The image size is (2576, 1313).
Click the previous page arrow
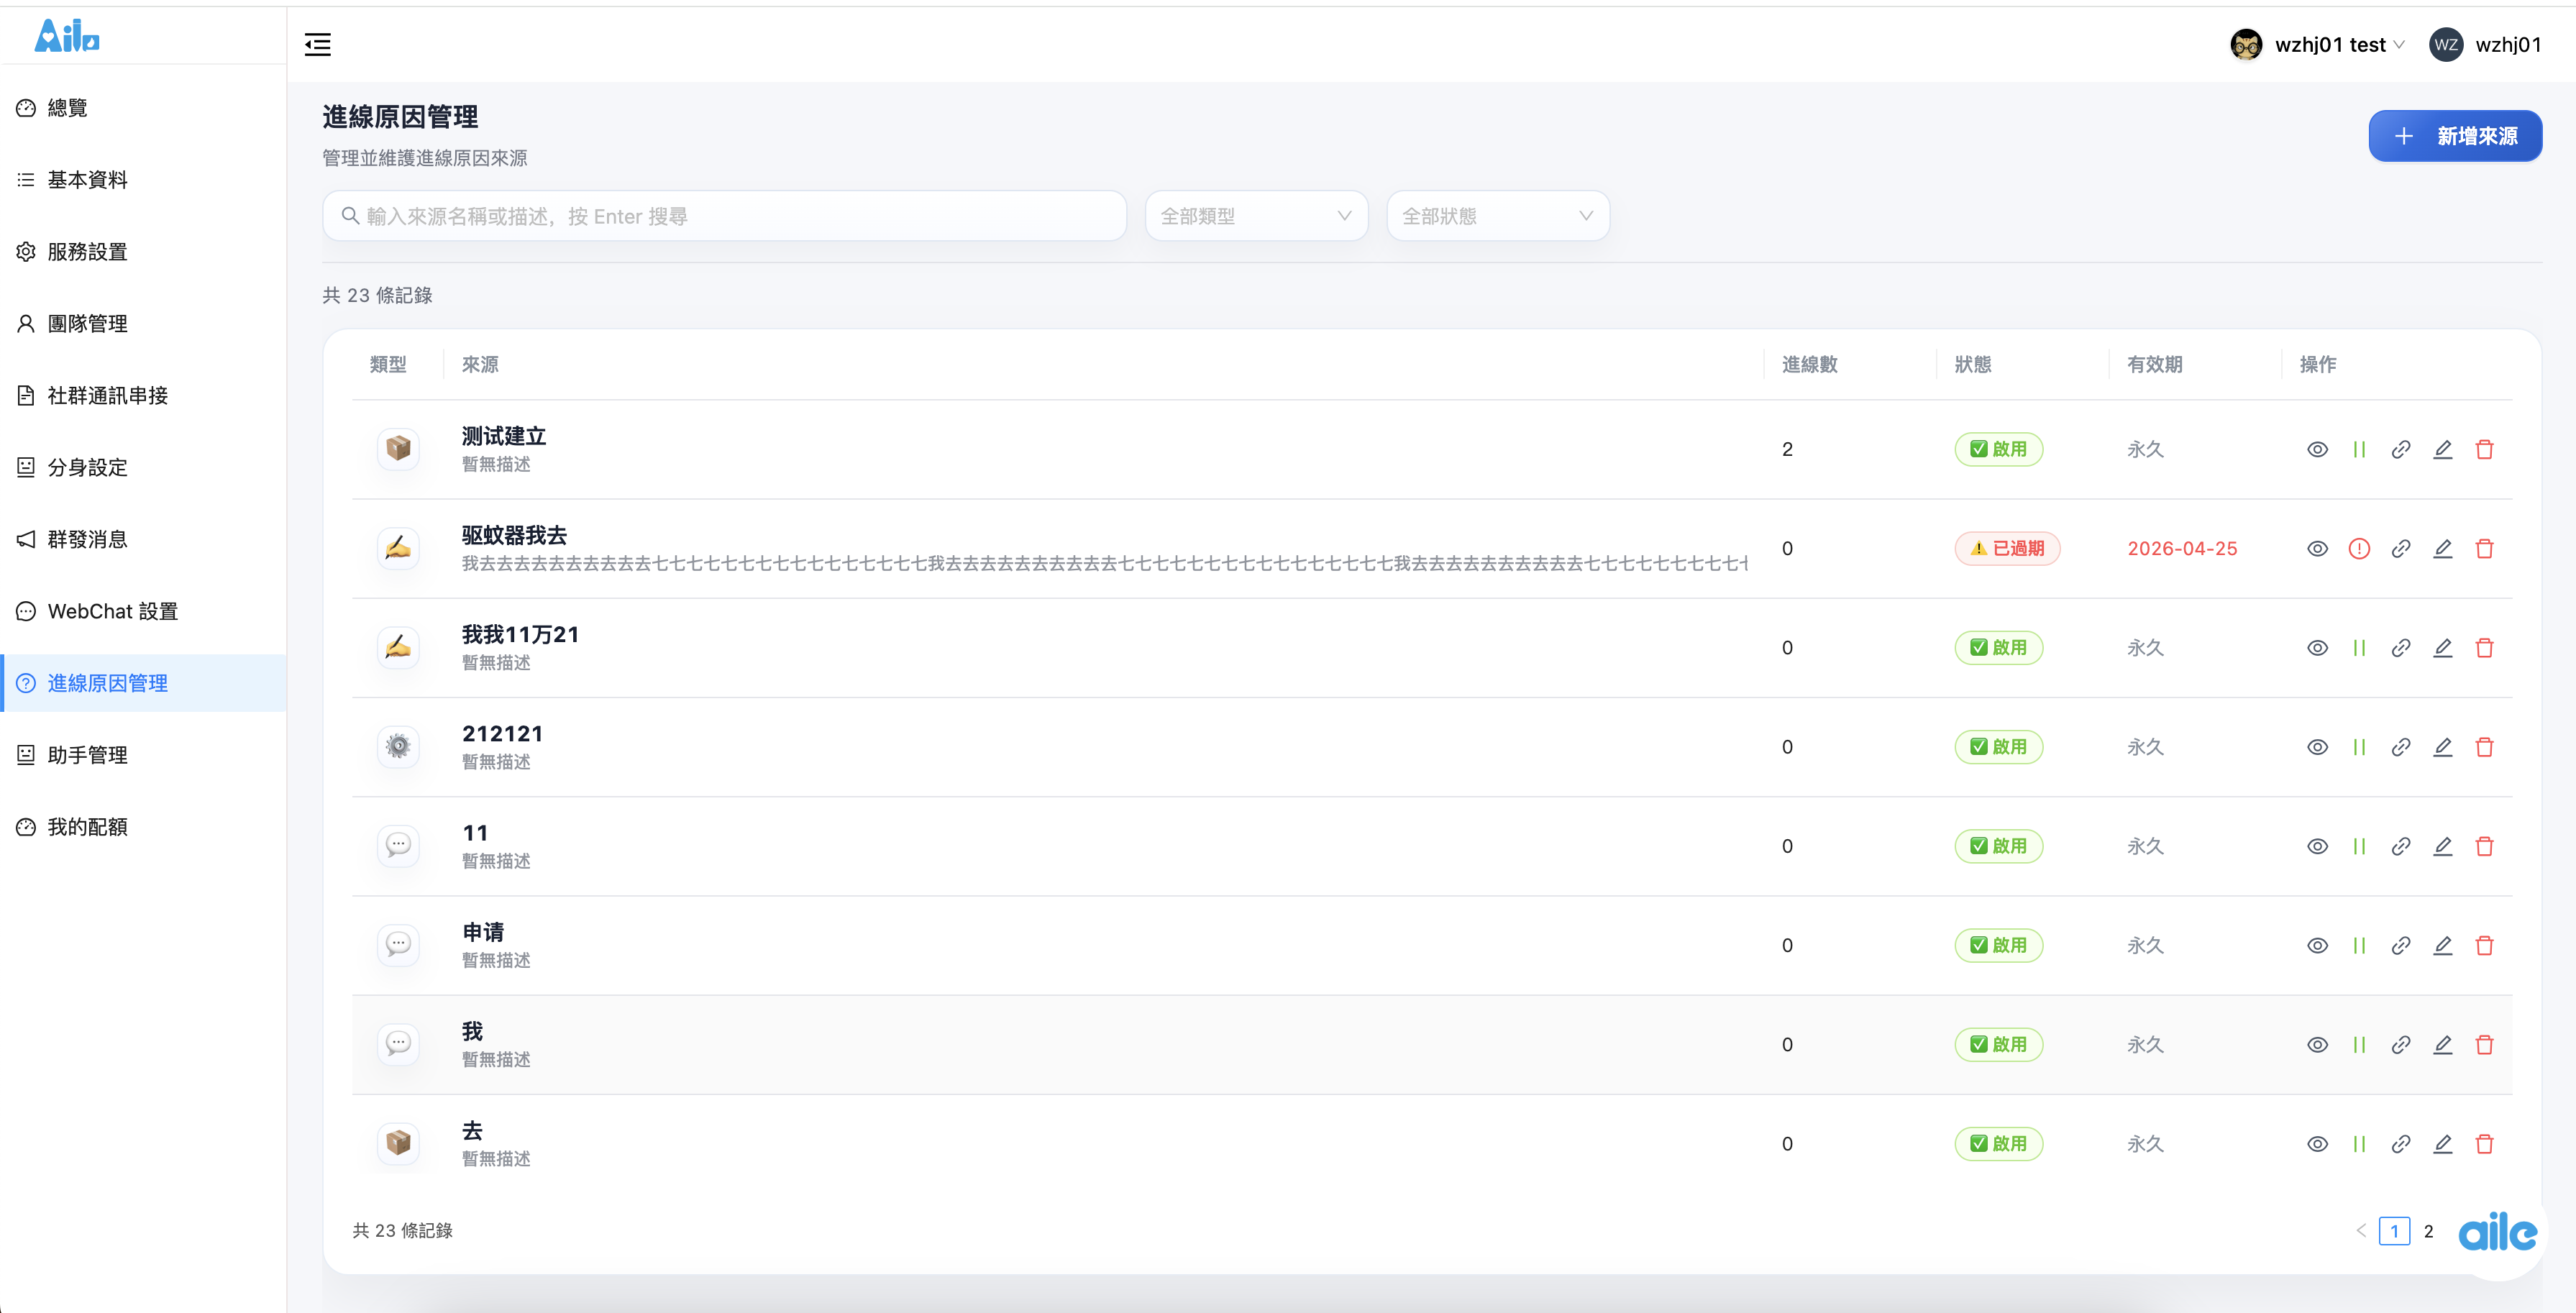pyautogui.click(x=2361, y=1231)
